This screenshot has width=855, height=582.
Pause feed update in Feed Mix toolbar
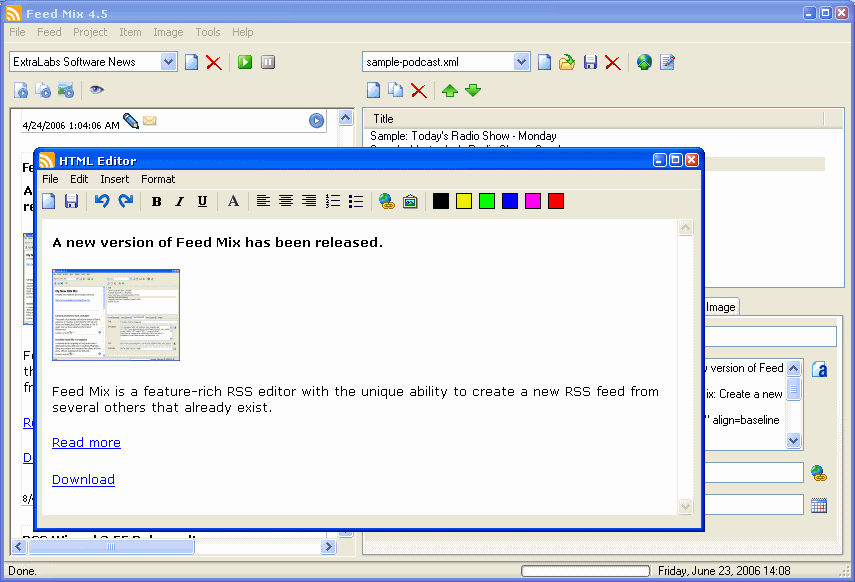click(268, 62)
